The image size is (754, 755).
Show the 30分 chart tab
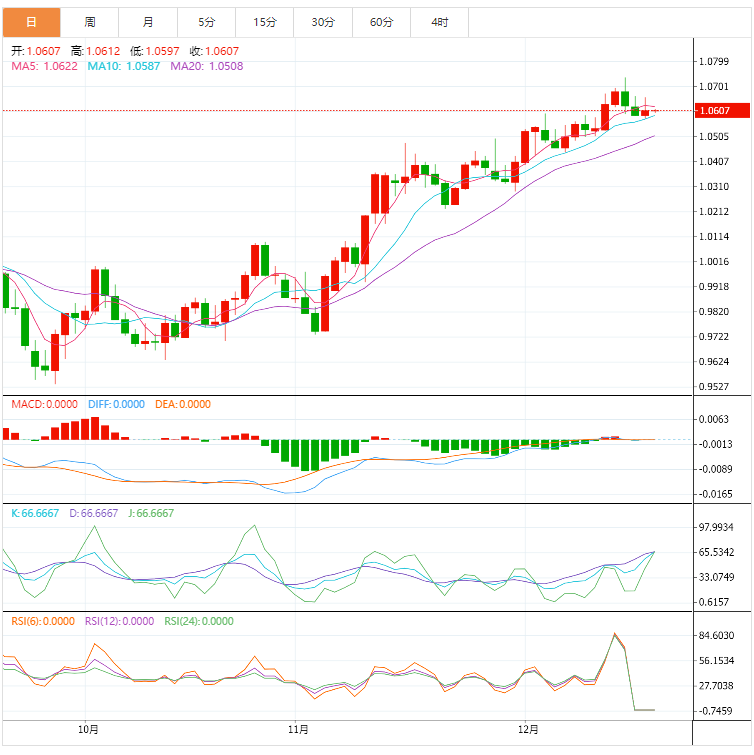323,22
